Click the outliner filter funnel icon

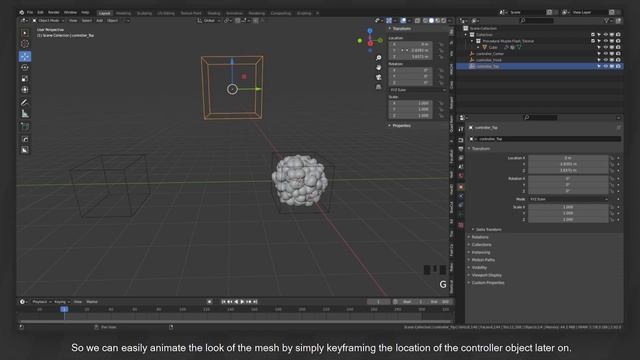pos(607,20)
